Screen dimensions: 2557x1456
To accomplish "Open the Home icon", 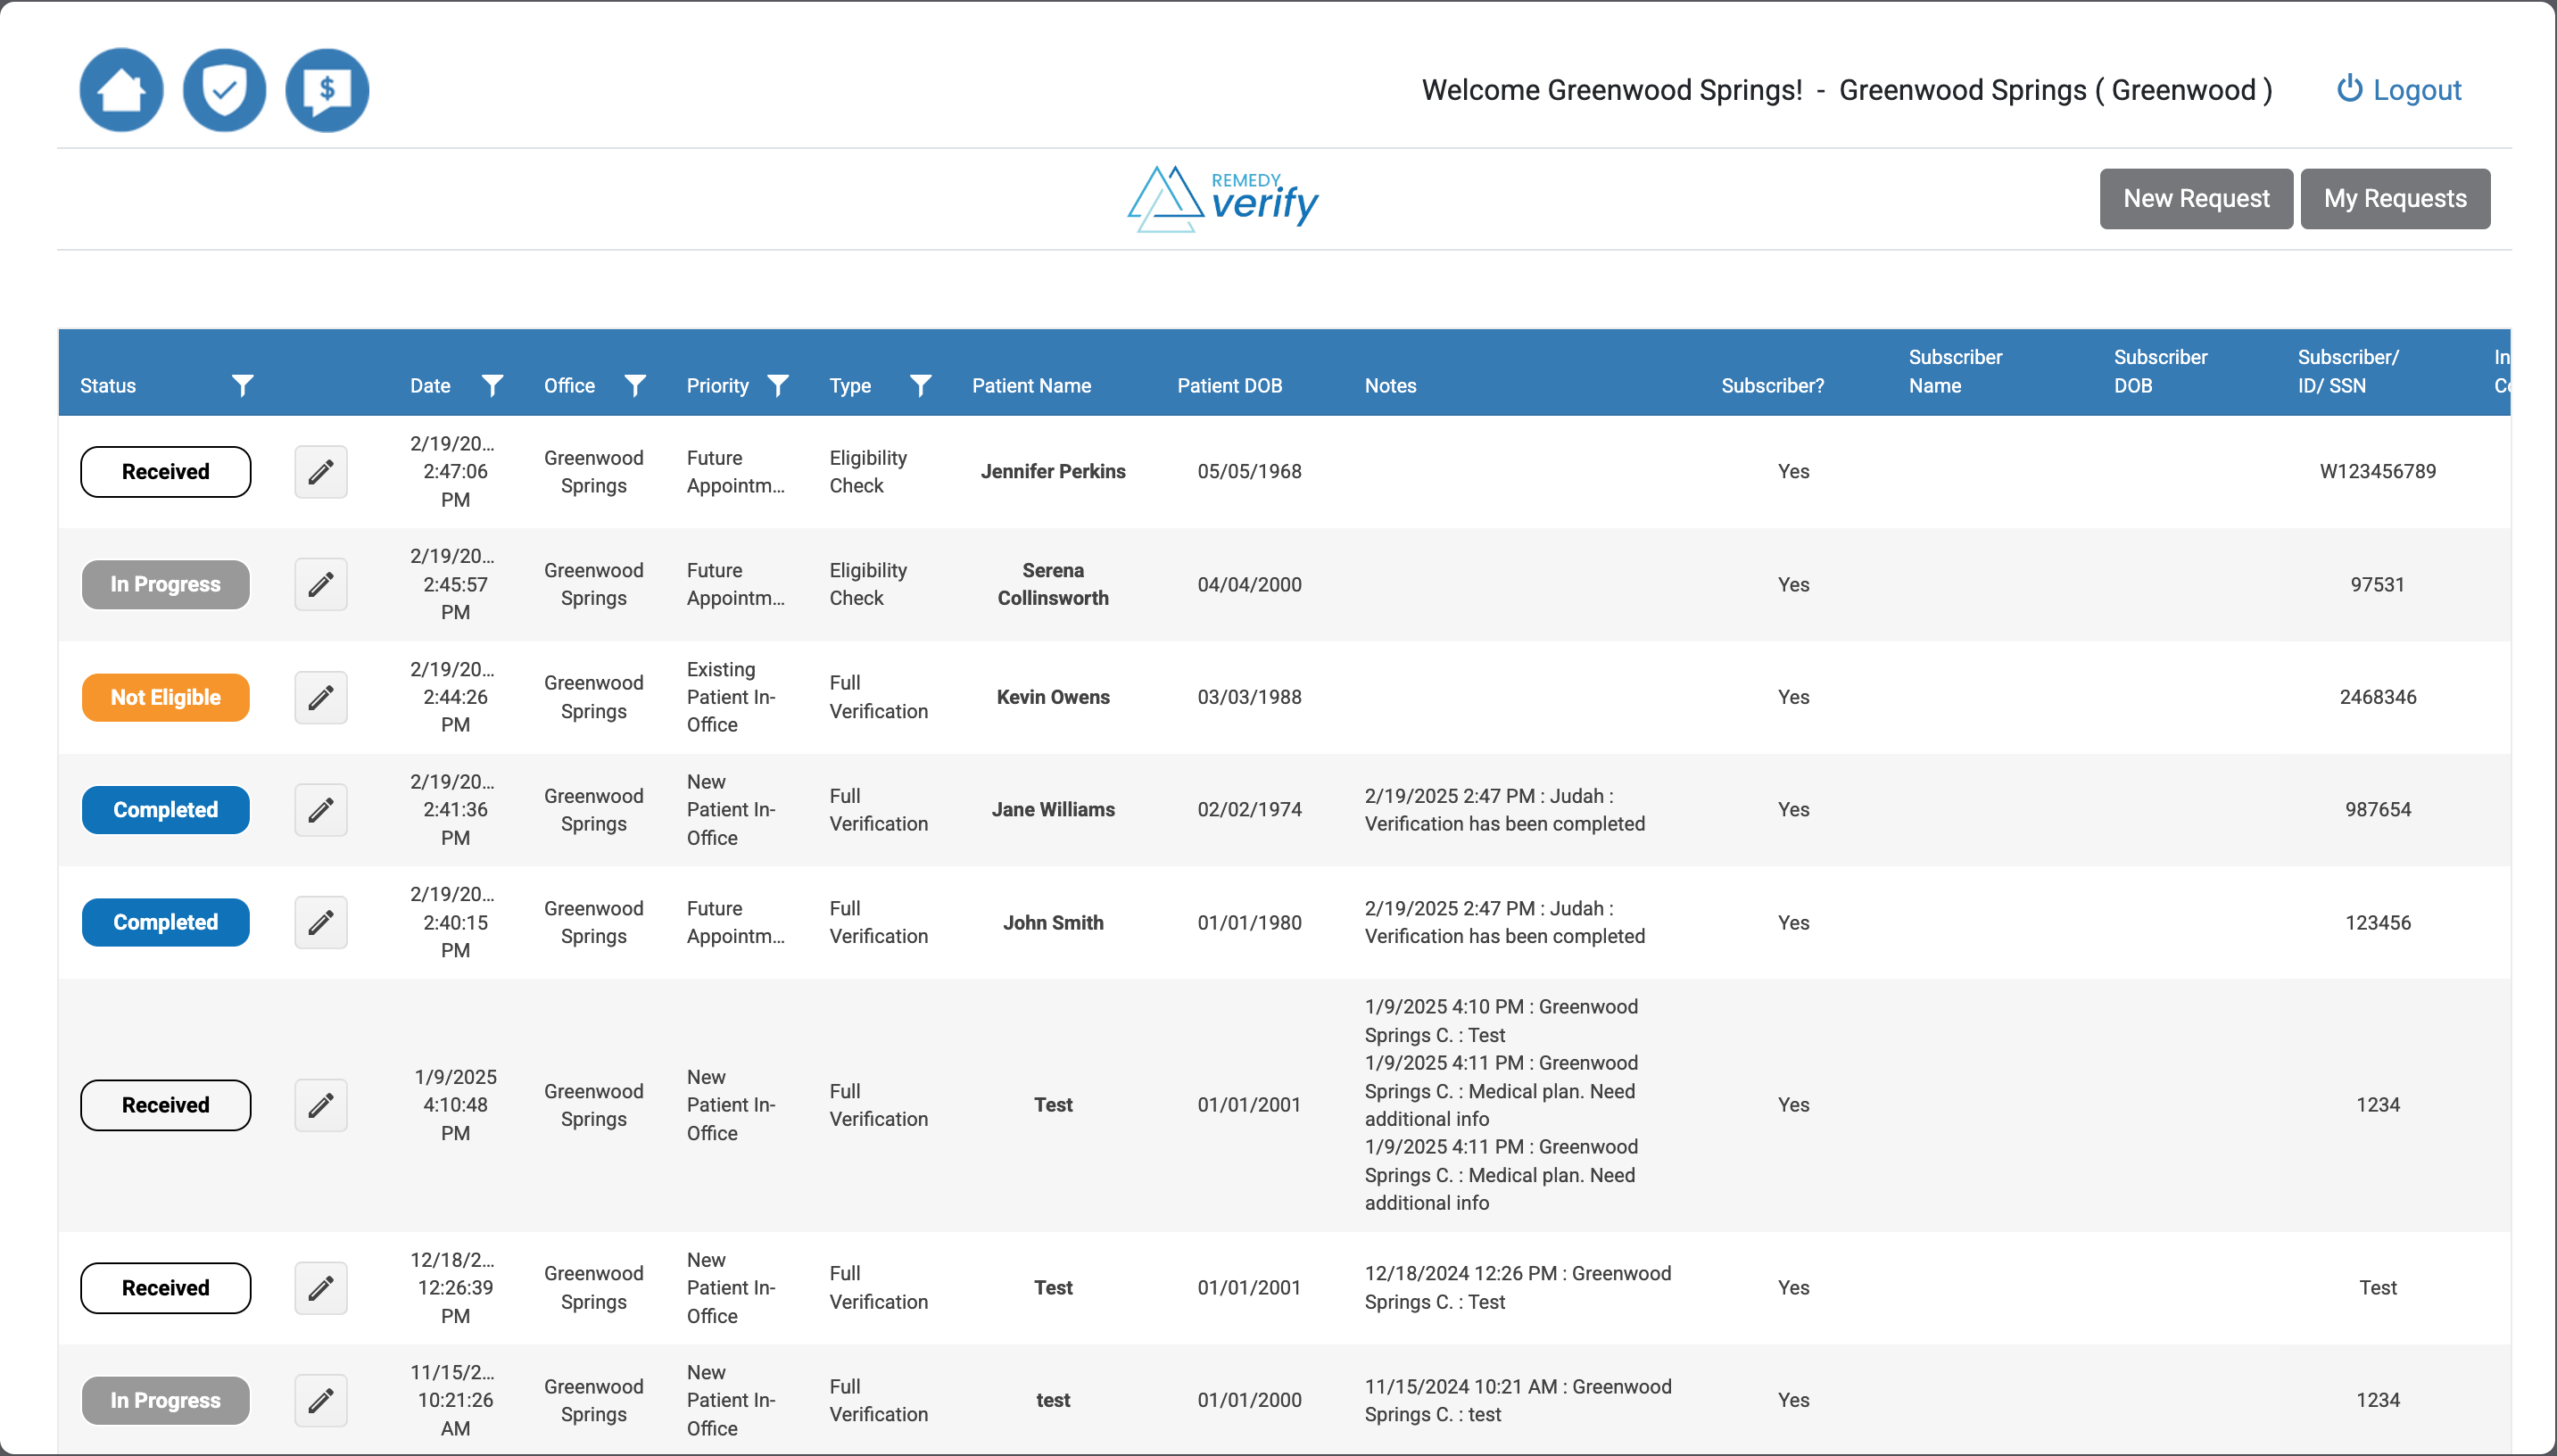I will click(x=121, y=90).
